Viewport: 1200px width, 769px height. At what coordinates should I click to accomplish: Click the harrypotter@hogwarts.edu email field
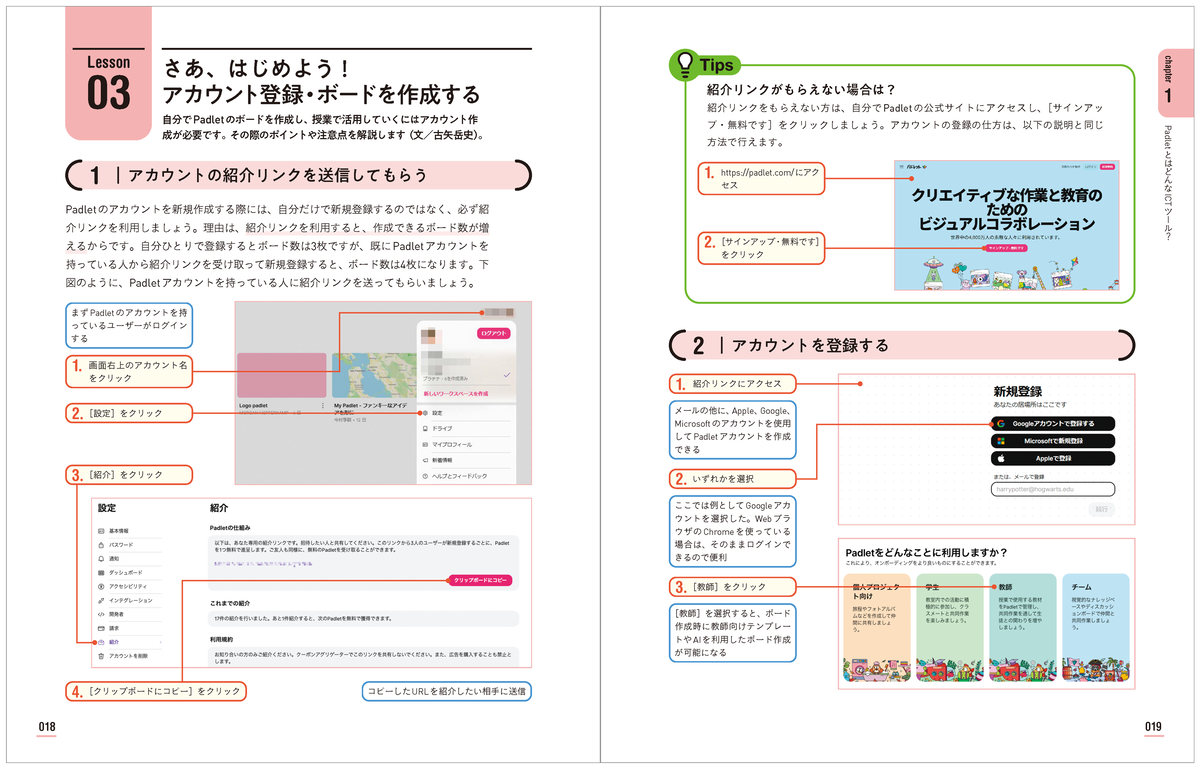tap(1053, 489)
